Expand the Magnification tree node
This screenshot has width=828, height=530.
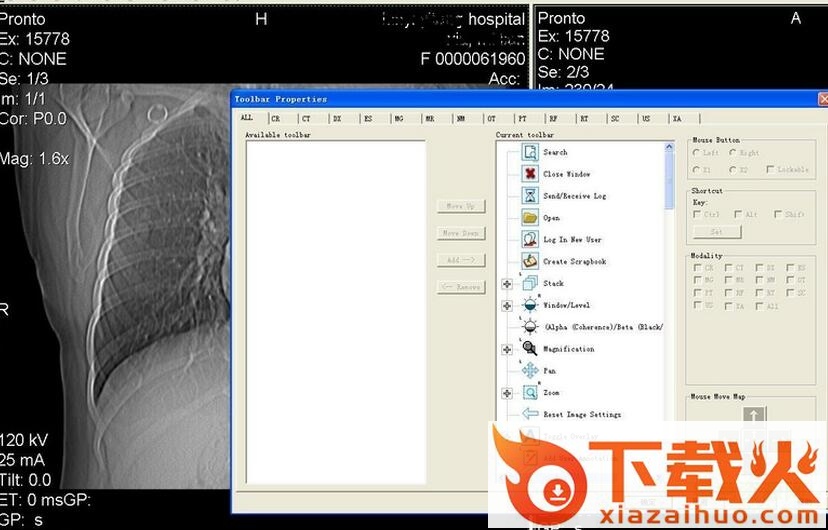tap(507, 350)
